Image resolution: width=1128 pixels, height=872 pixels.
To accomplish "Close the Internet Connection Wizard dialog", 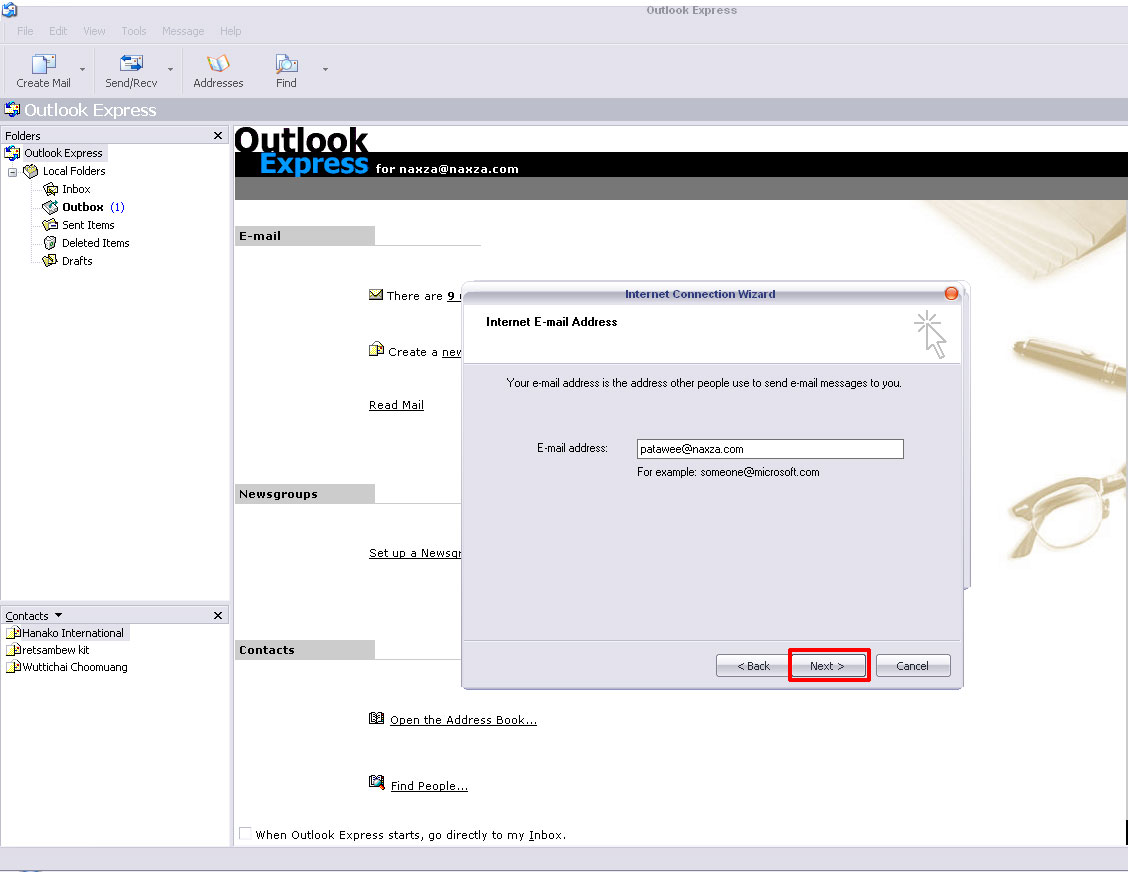I will pyautogui.click(x=951, y=294).
